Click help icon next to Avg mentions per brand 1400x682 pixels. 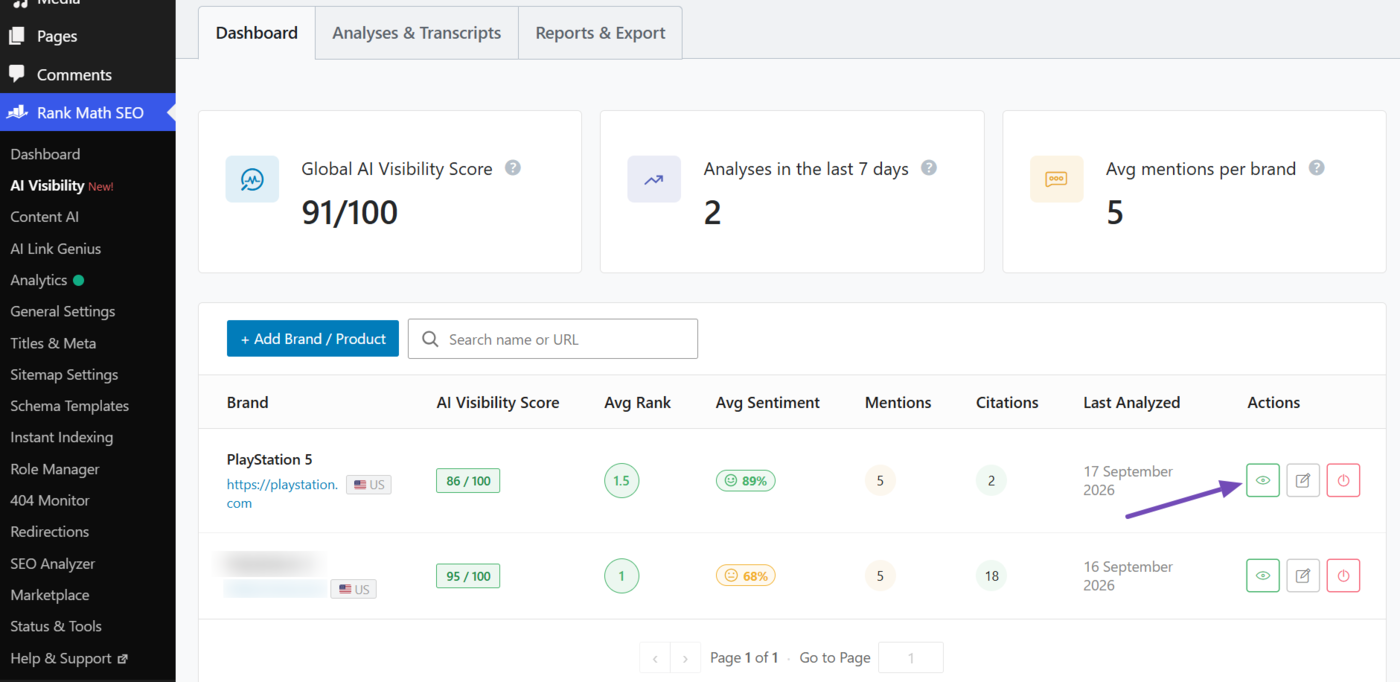(1317, 168)
